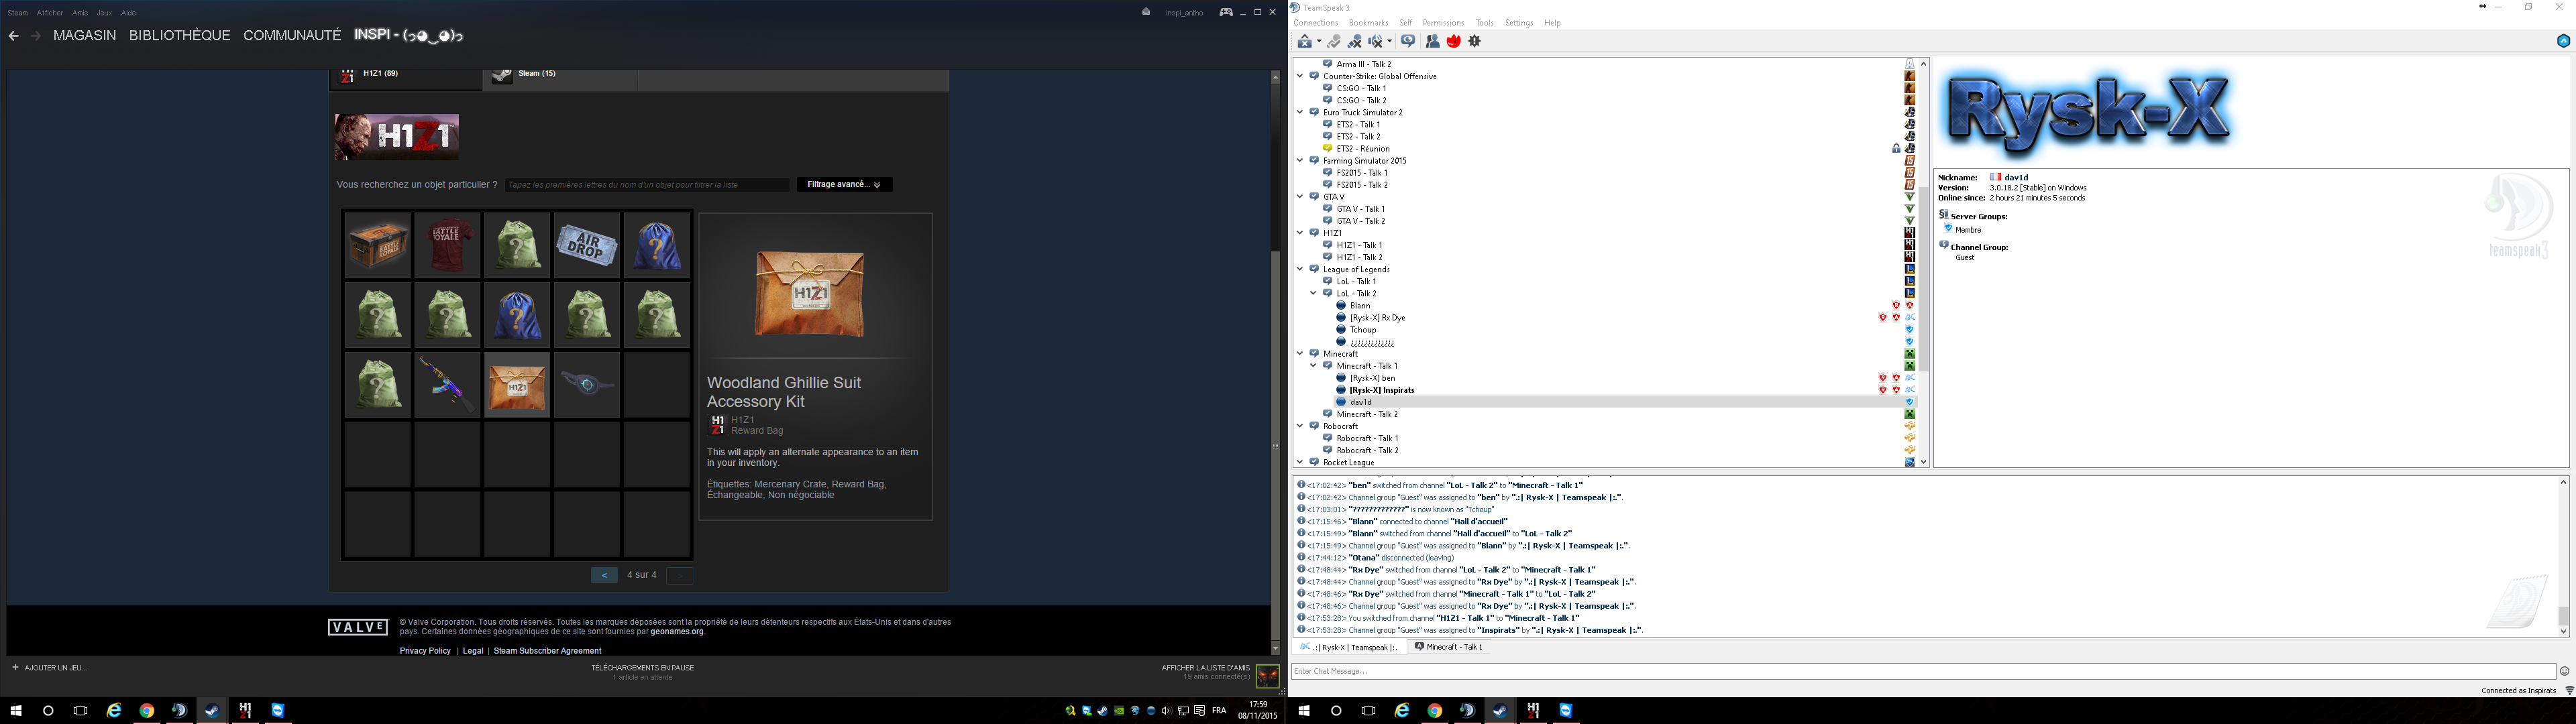Open TeamSpeak Bookmarks menu
The image size is (2576, 724).
point(1368,23)
